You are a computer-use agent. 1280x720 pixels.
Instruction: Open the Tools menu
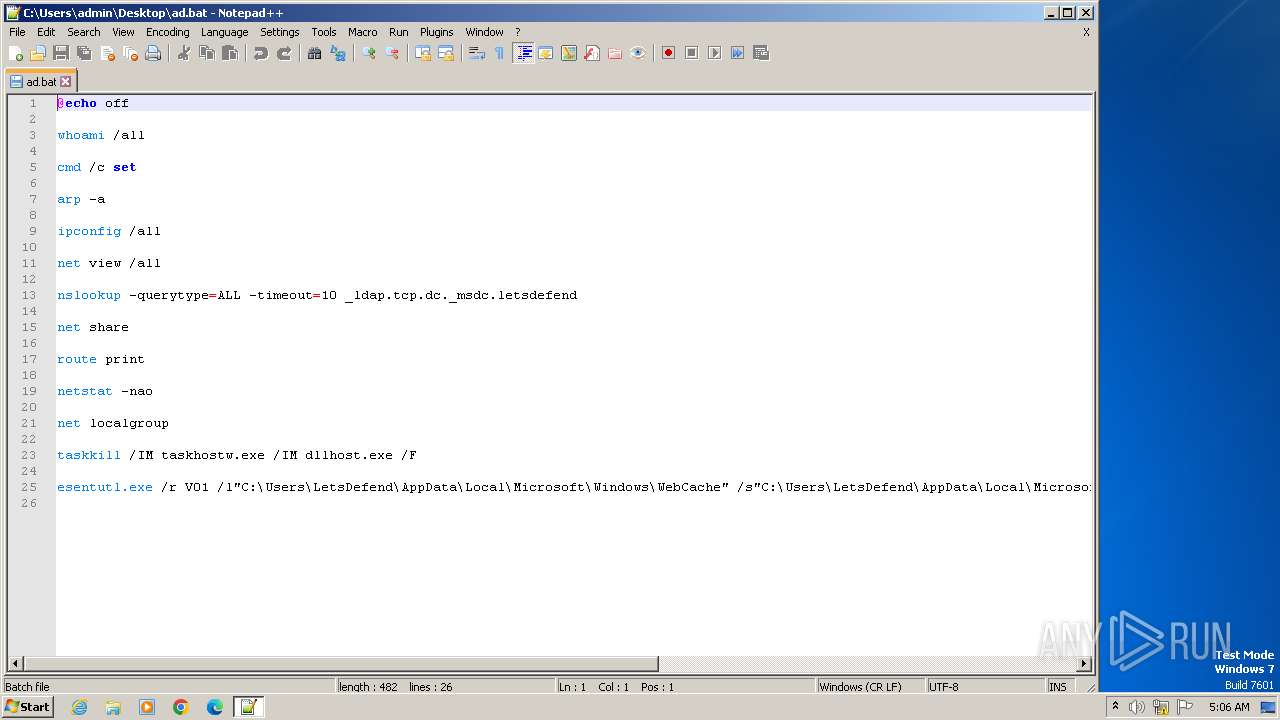(324, 32)
